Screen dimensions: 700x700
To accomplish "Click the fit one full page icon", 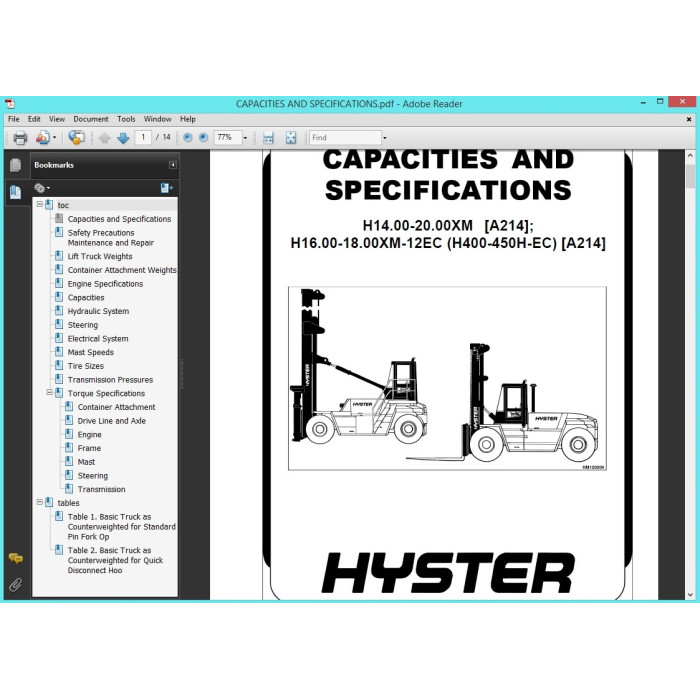I will pos(291,138).
